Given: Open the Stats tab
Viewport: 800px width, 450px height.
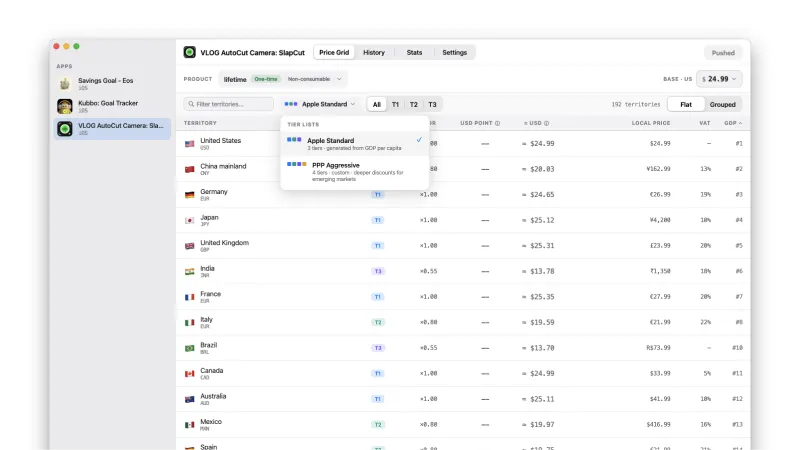Looking at the screenshot, I should (414, 53).
